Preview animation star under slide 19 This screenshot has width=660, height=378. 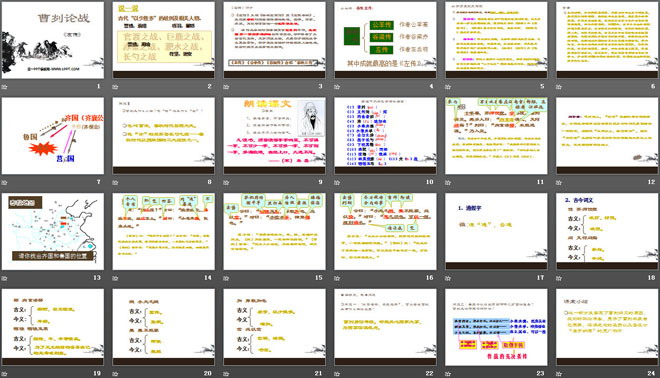[x=5, y=374]
